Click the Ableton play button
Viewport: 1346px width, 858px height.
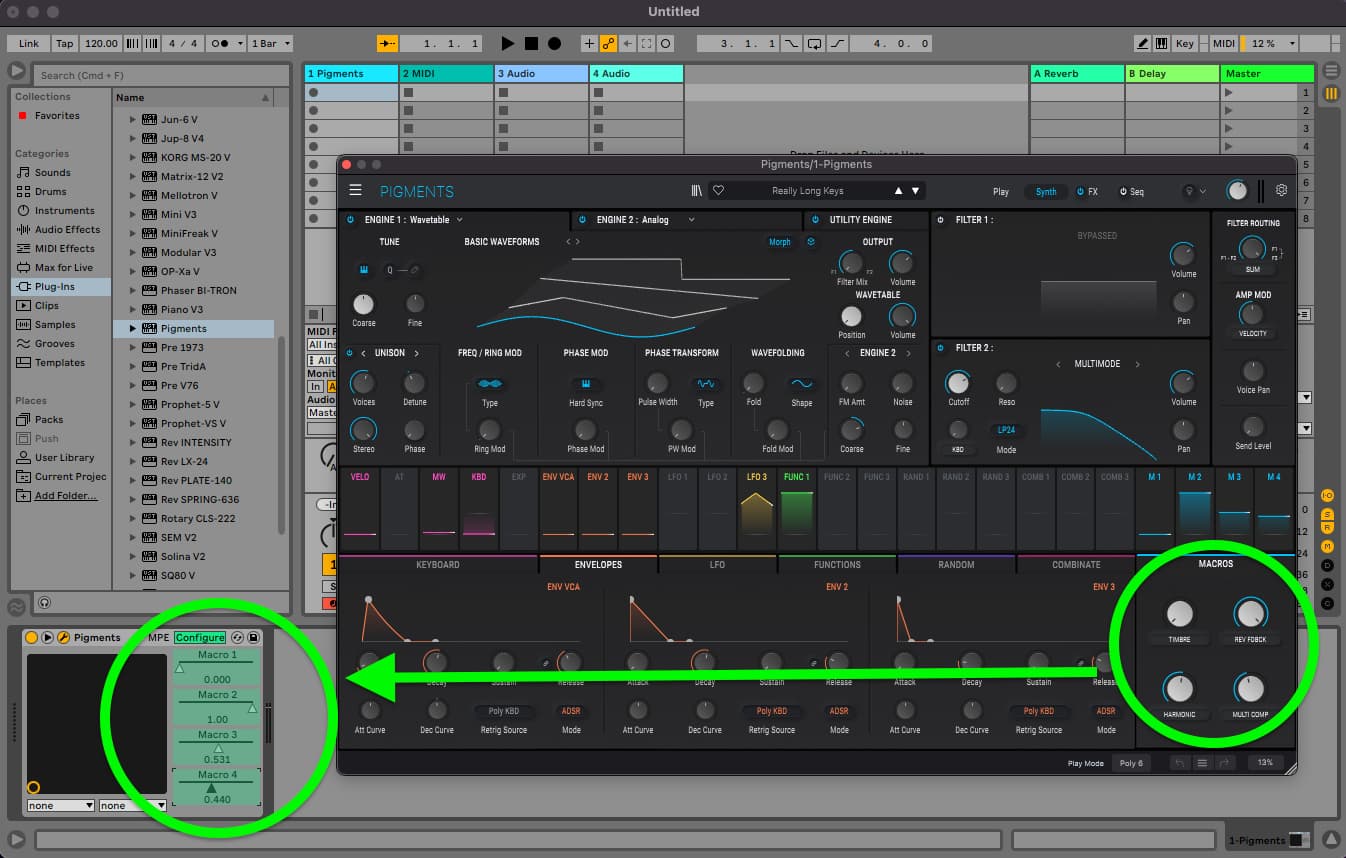[x=508, y=43]
